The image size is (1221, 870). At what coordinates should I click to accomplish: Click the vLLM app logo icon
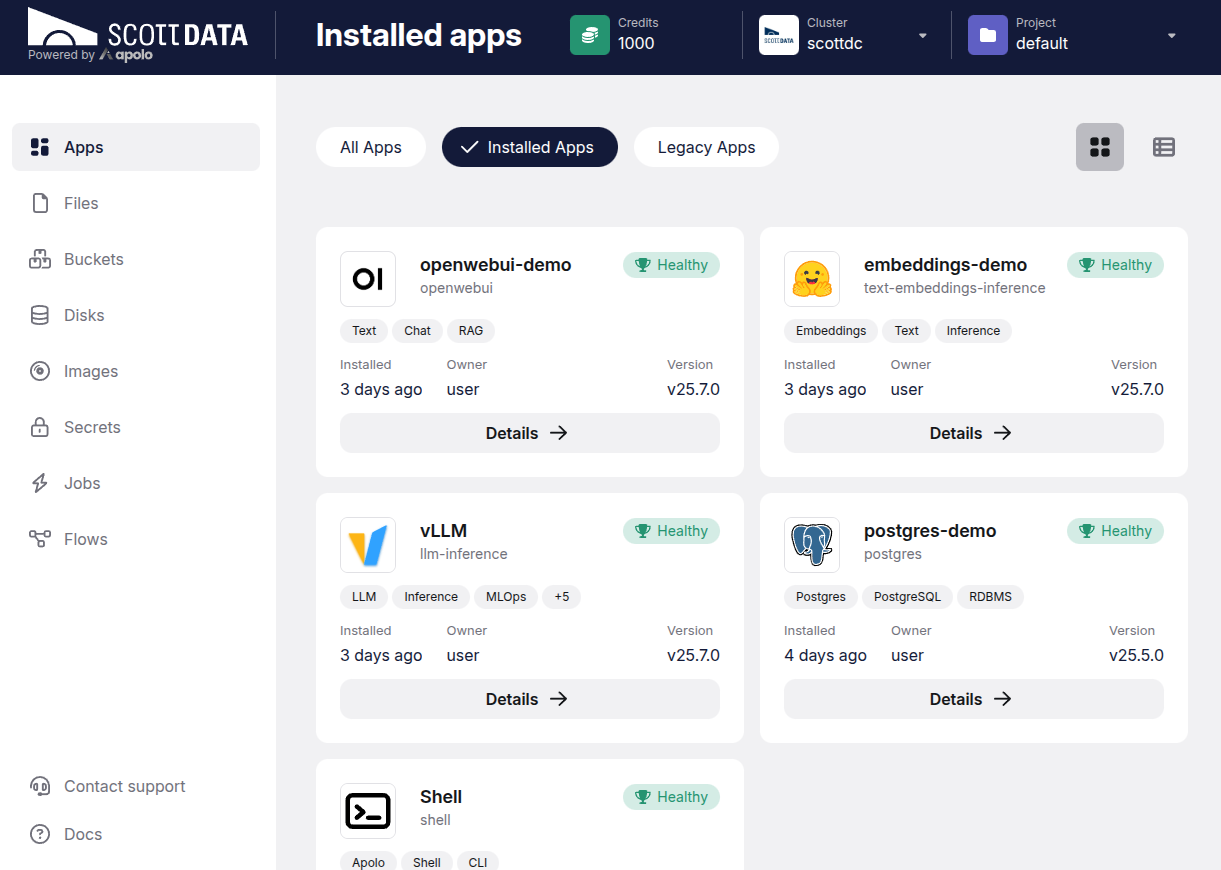(x=368, y=544)
